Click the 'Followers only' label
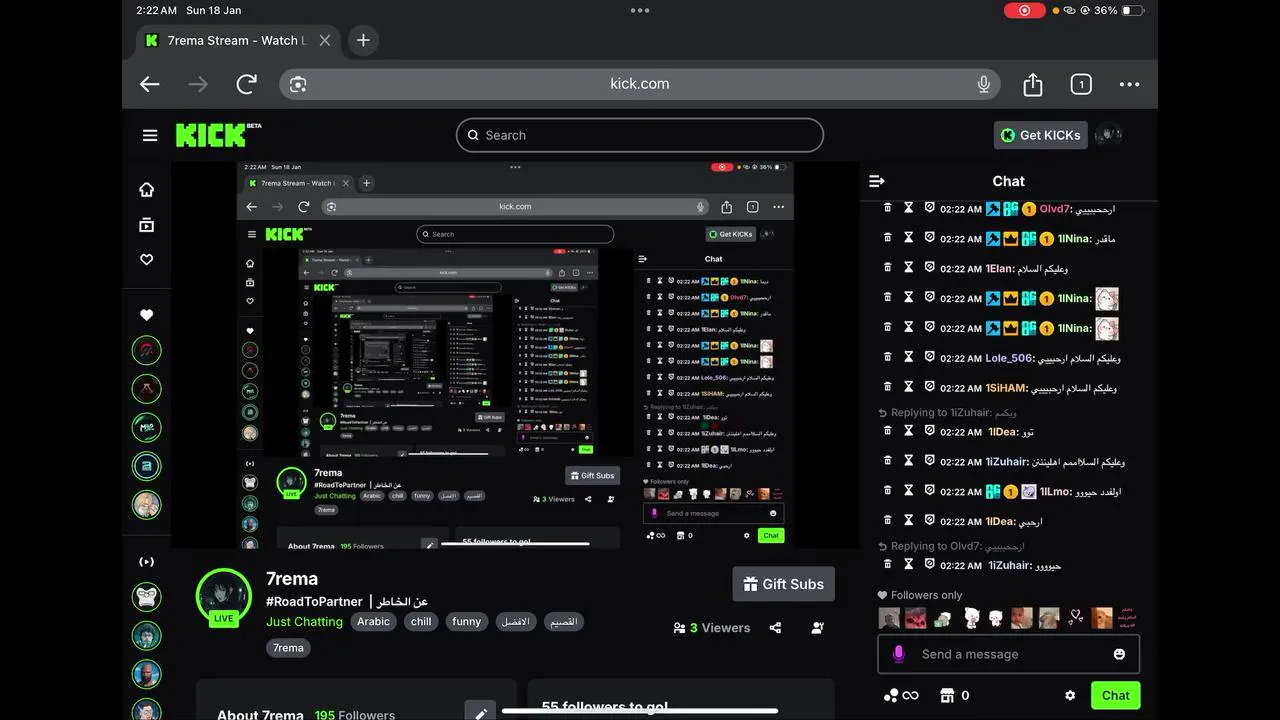1280x720 pixels. point(926,595)
